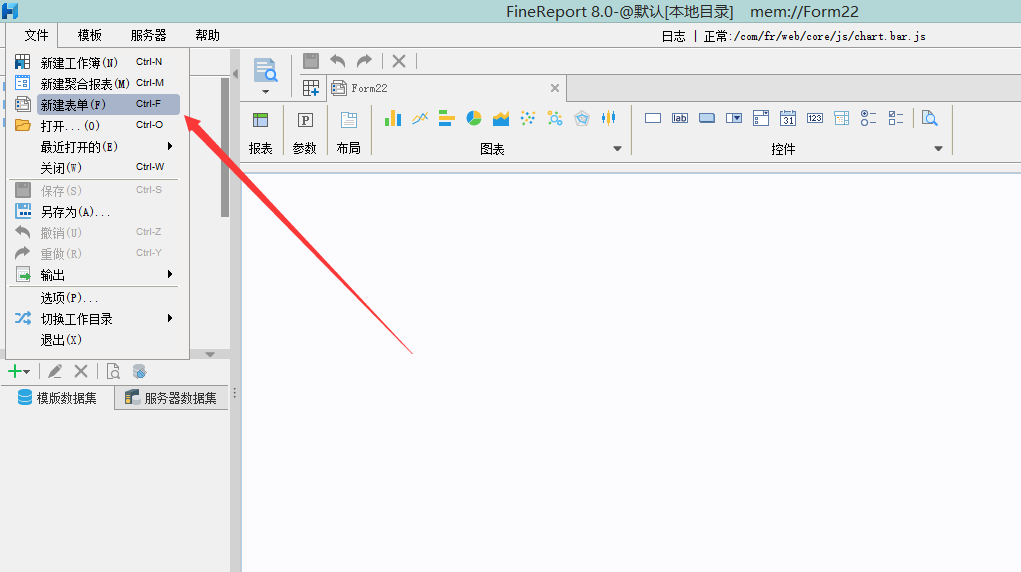
Task: Insert a stock candlestick chart
Action: (x=609, y=118)
